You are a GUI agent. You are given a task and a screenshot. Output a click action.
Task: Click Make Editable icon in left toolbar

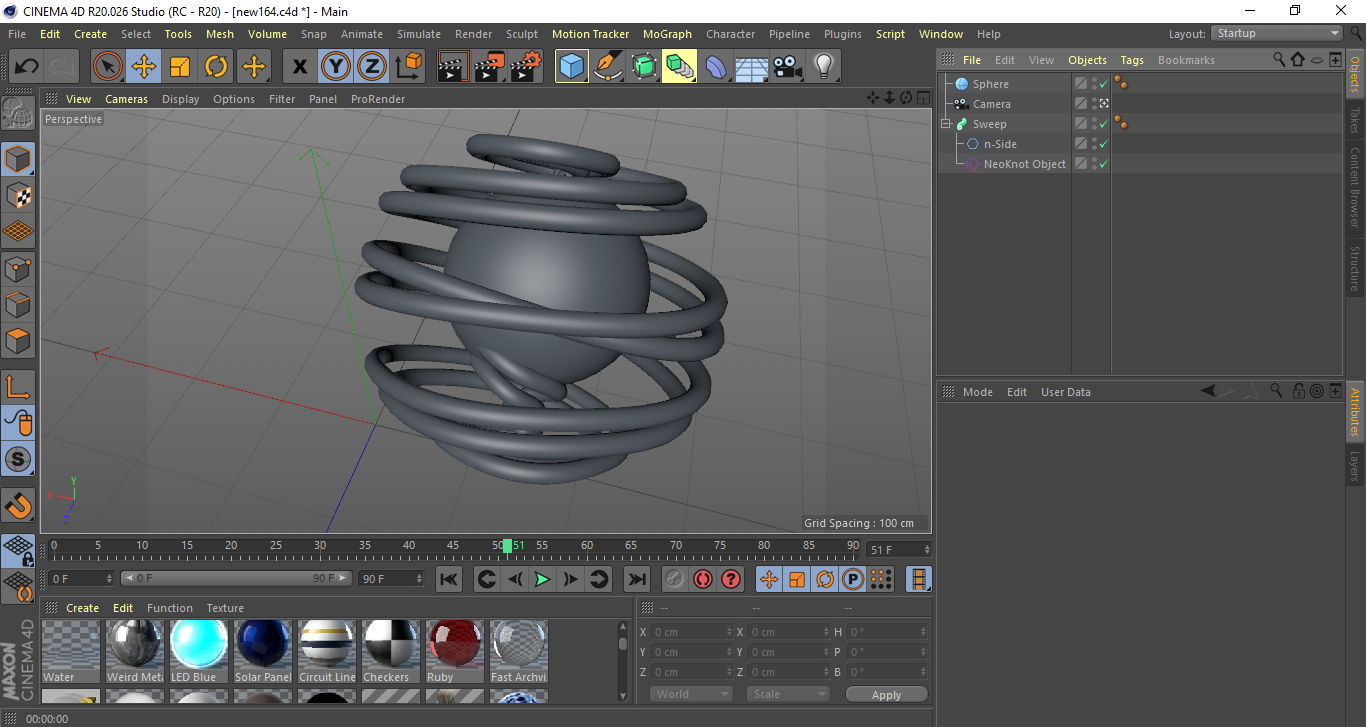tap(18, 113)
